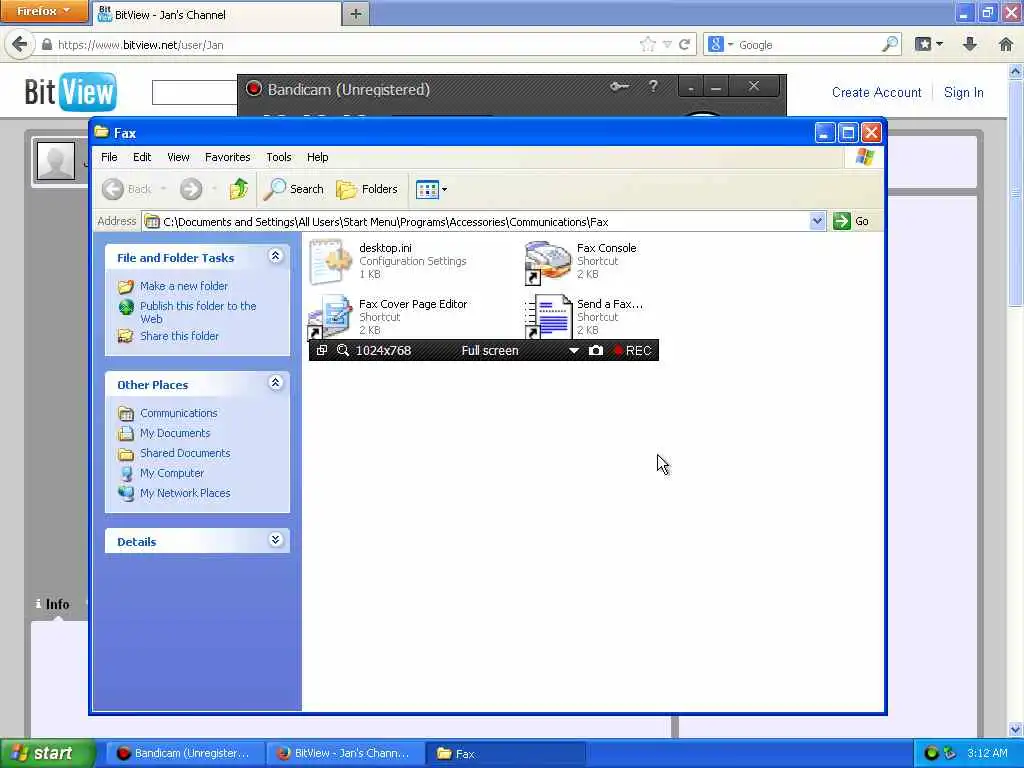Select the desktop.ini file icon
Image resolution: width=1024 pixels, height=768 pixels.
click(x=330, y=262)
